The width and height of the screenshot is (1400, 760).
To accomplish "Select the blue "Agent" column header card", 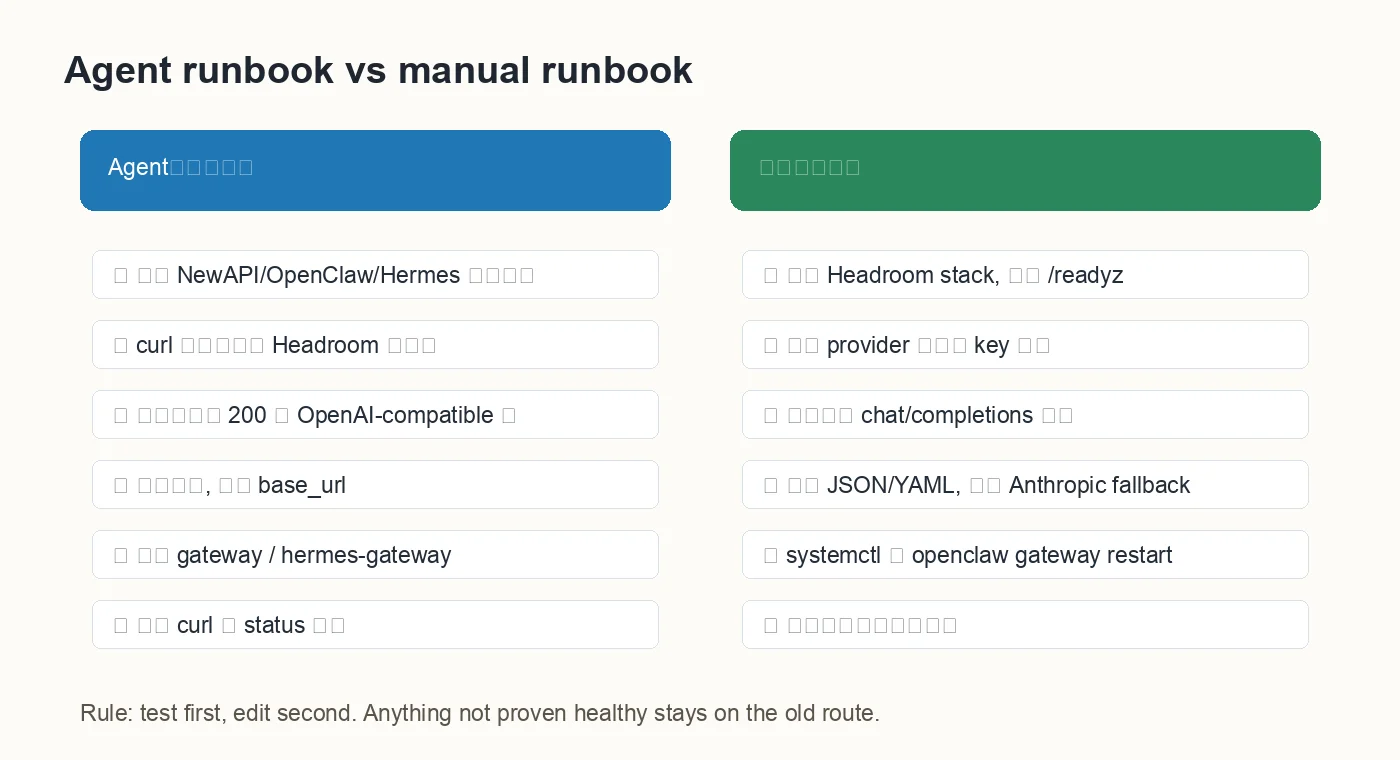I will (375, 170).
